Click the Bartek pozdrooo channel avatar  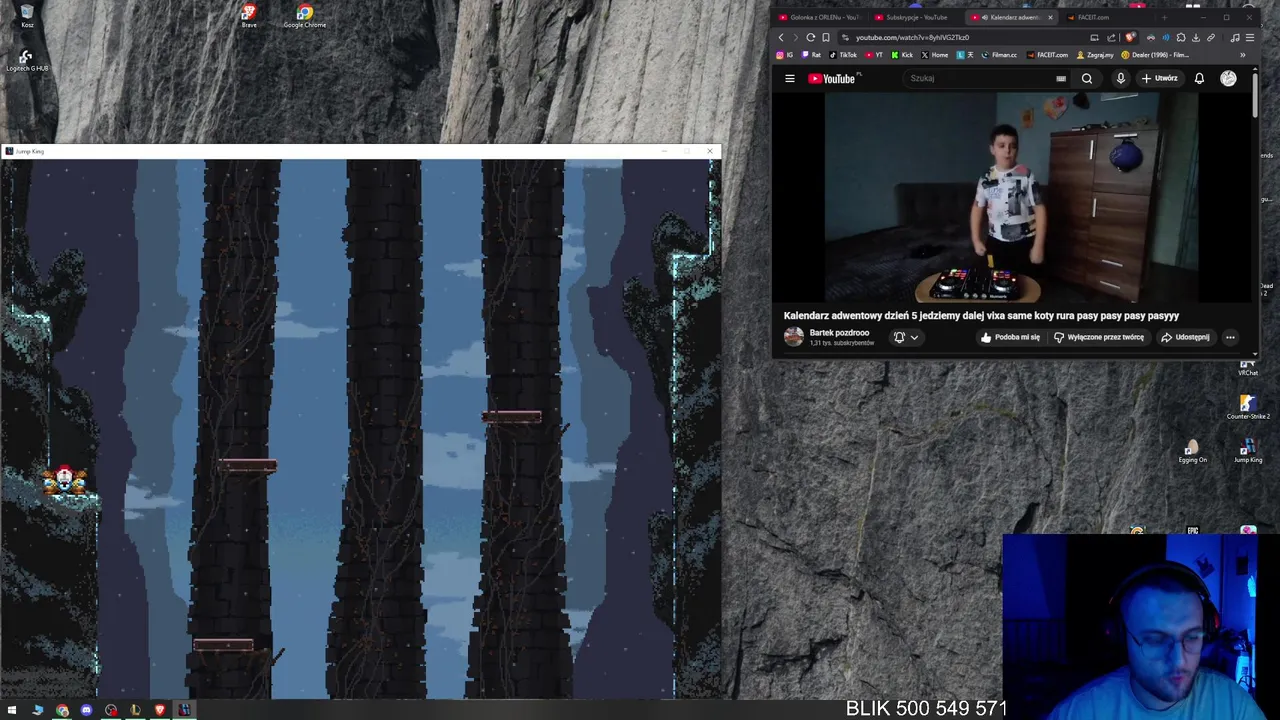click(x=793, y=337)
